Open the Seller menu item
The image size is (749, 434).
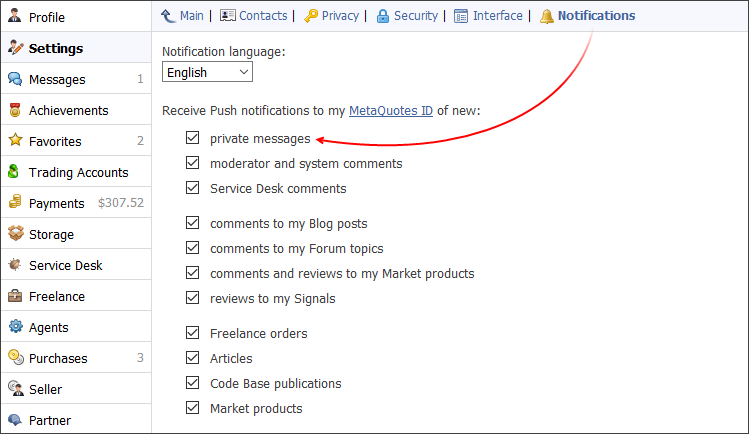pyautogui.click(x=45, y=390)
